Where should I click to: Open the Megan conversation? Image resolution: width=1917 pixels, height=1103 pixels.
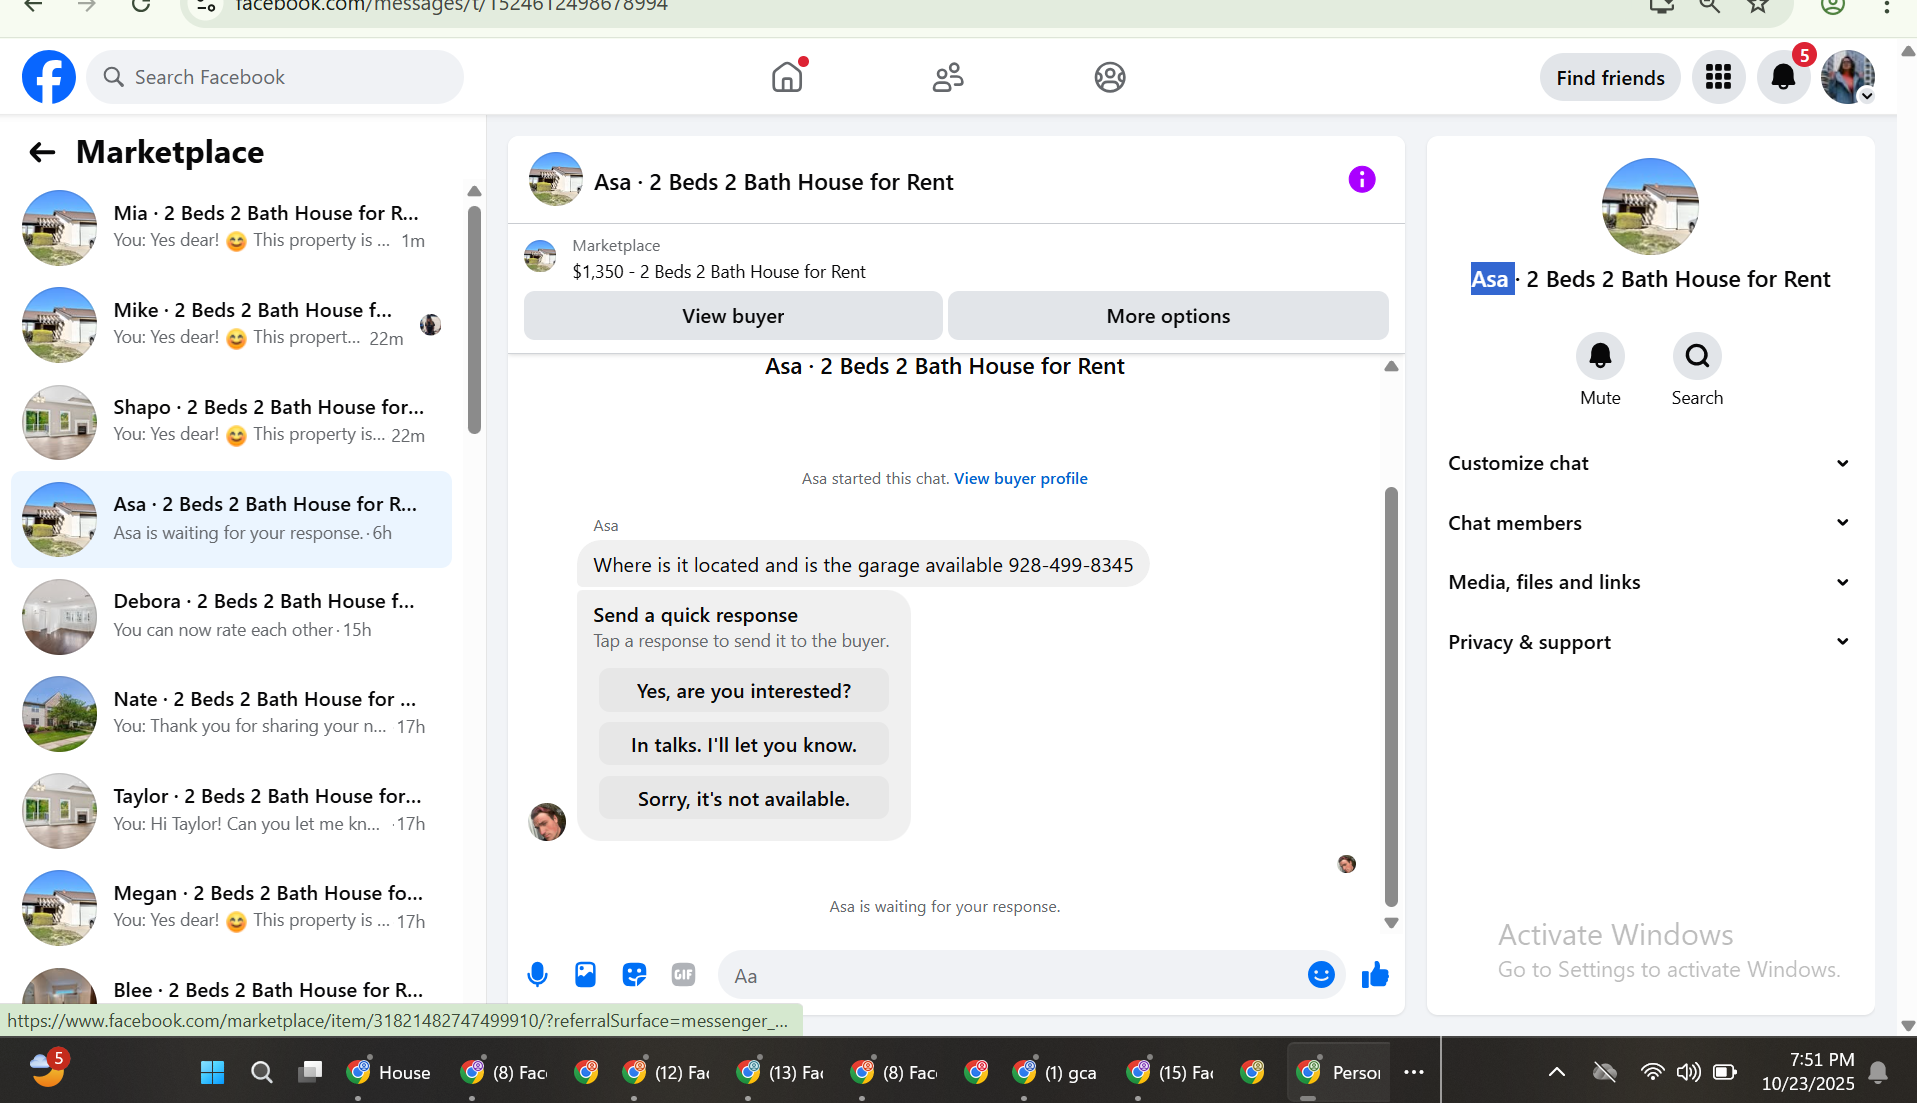click(x=231, y=908)
